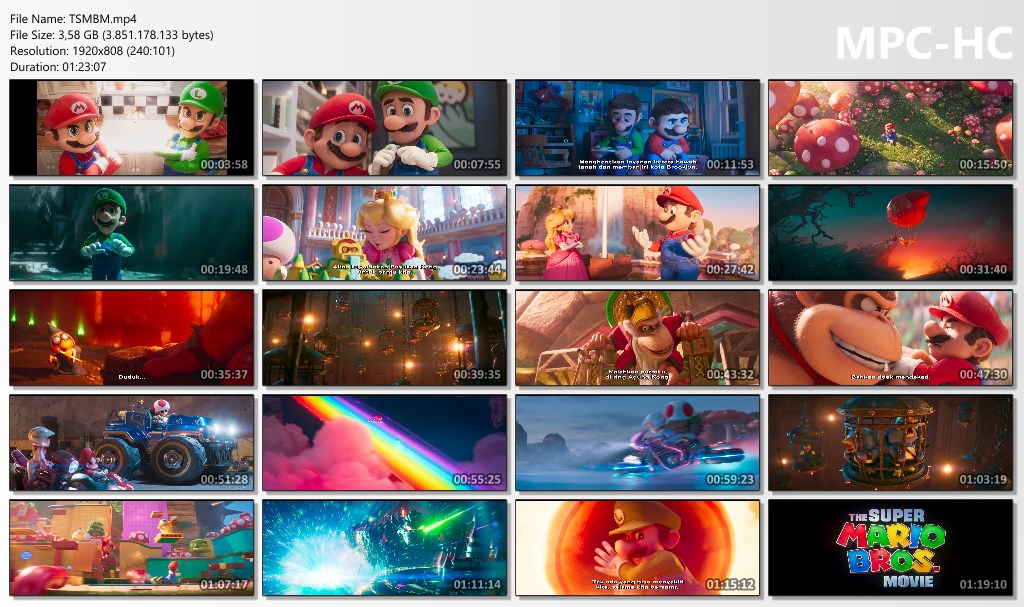Viewport: 1024px width, 607px height.
Task: Open the thumbnail stamped 00:07:55
Action: point(385,127)
